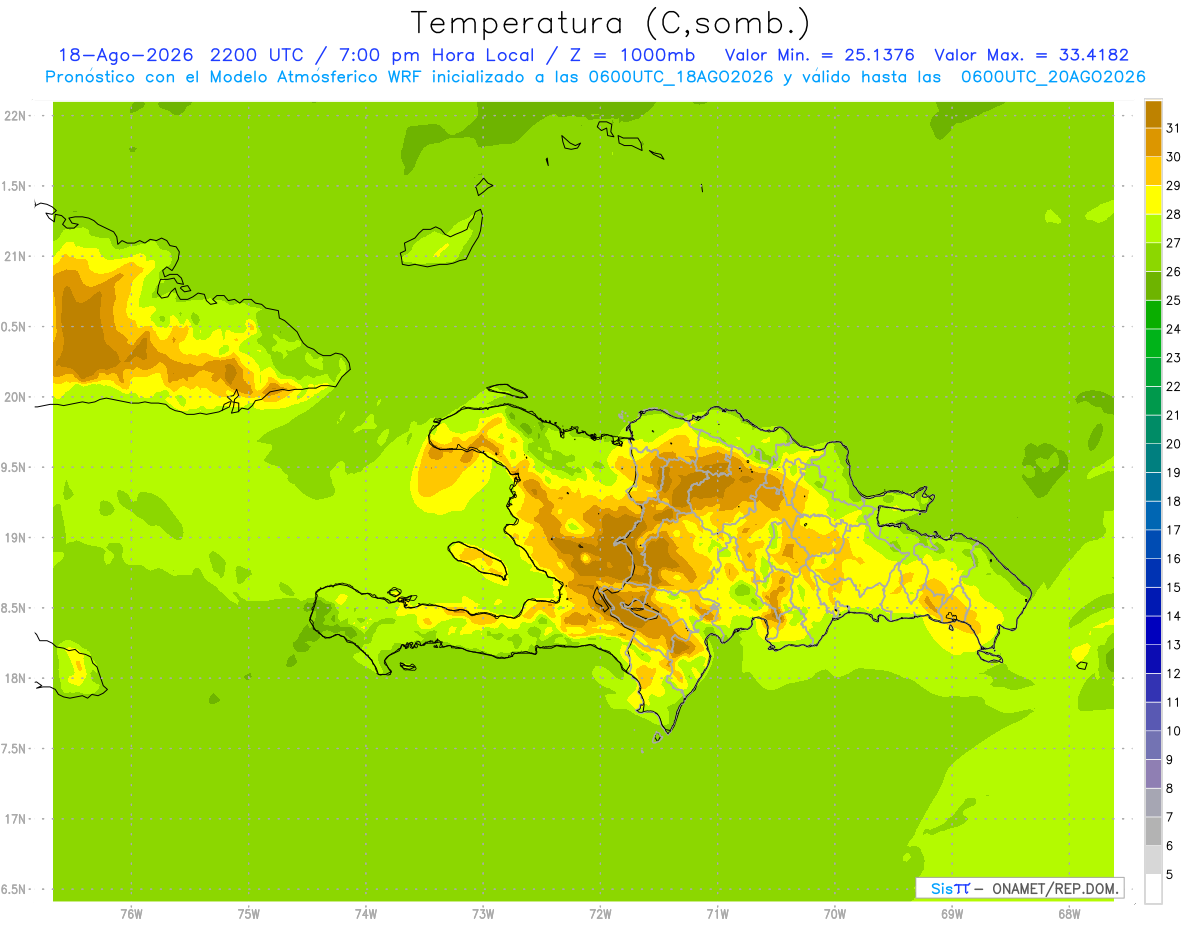Viewport: 1200px width, 927px height.
Task: Click the '27' colorbar label
Action: coord(1173,243)
